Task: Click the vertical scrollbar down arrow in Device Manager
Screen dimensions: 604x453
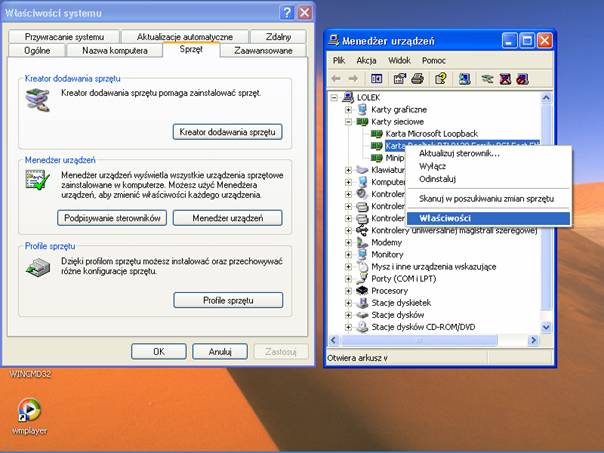Action: [546, 327]
